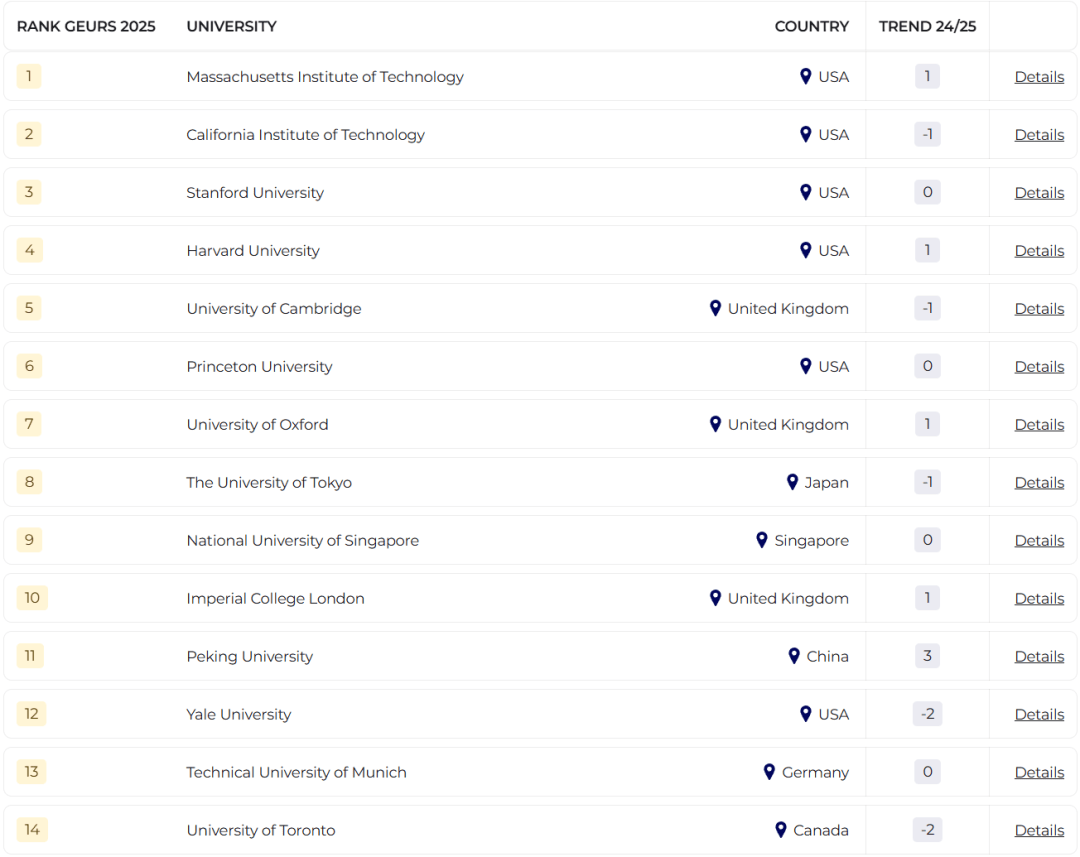The height and width of the screenshot is (857, 1080).
Task: Select Peking University name
Action: pos(250,657)
